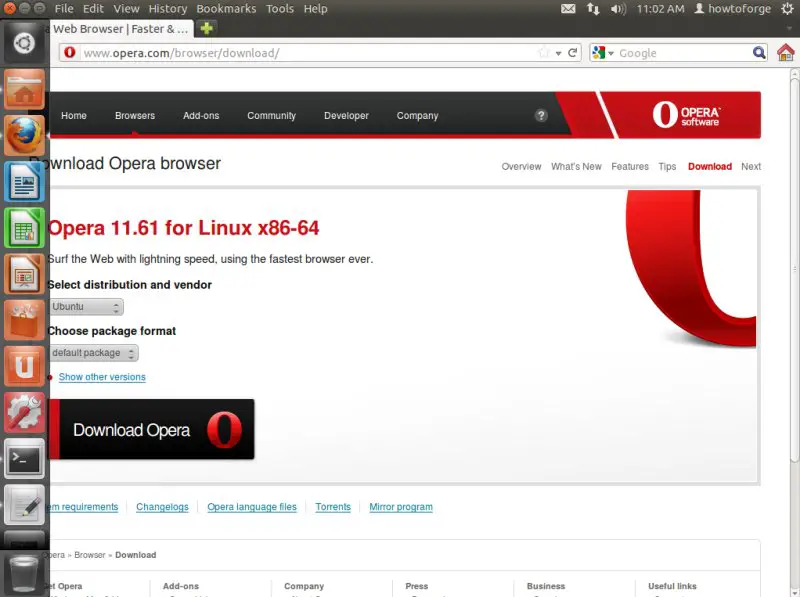Viewport: 800px width, 597px height.
Task: Open the default package format dropdown
Action: [93, 353]
